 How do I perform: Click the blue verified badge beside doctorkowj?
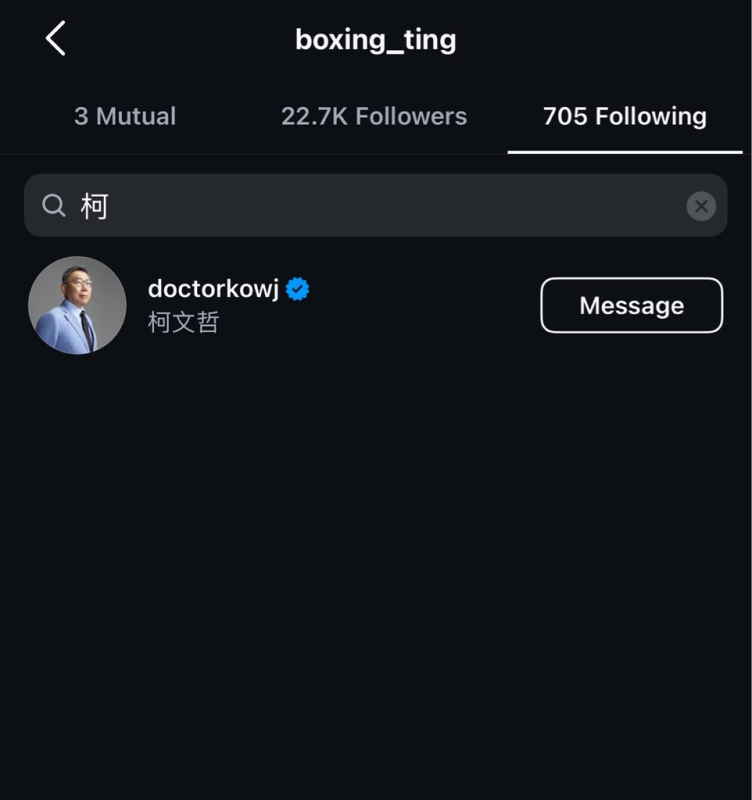[x=297, y=289]
